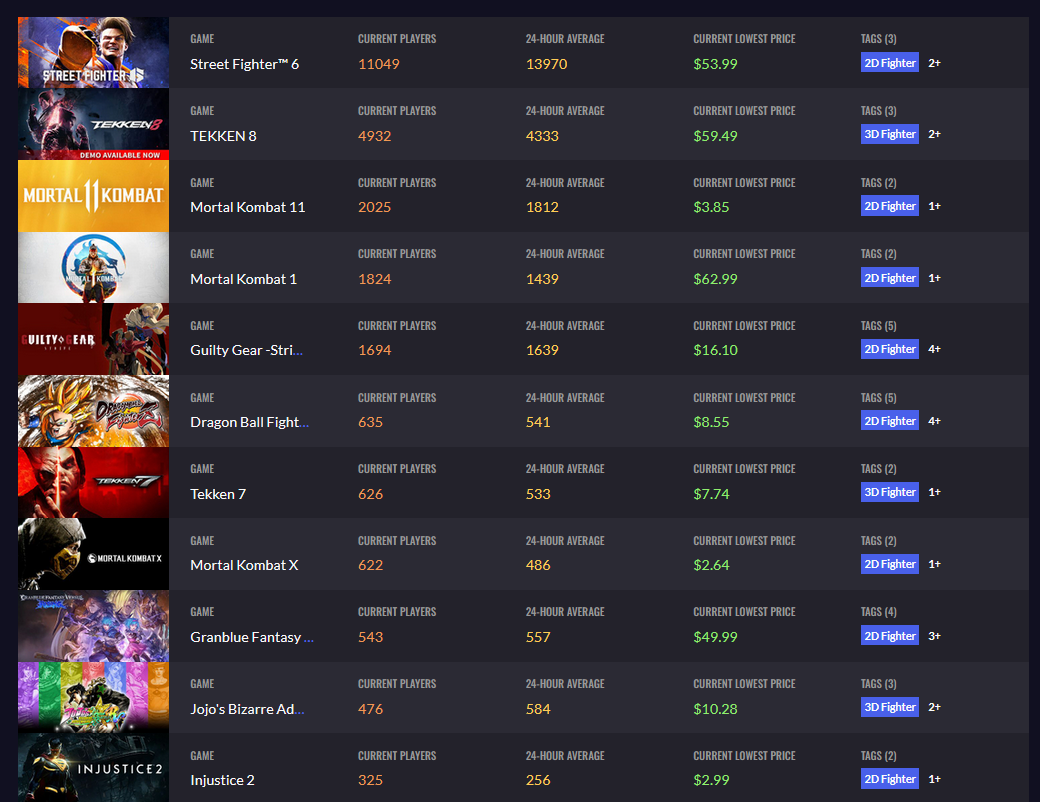Open the Guilty Gear -Stri... title
This screenshot has height=802, width=1040.
[x=246, y=350]
